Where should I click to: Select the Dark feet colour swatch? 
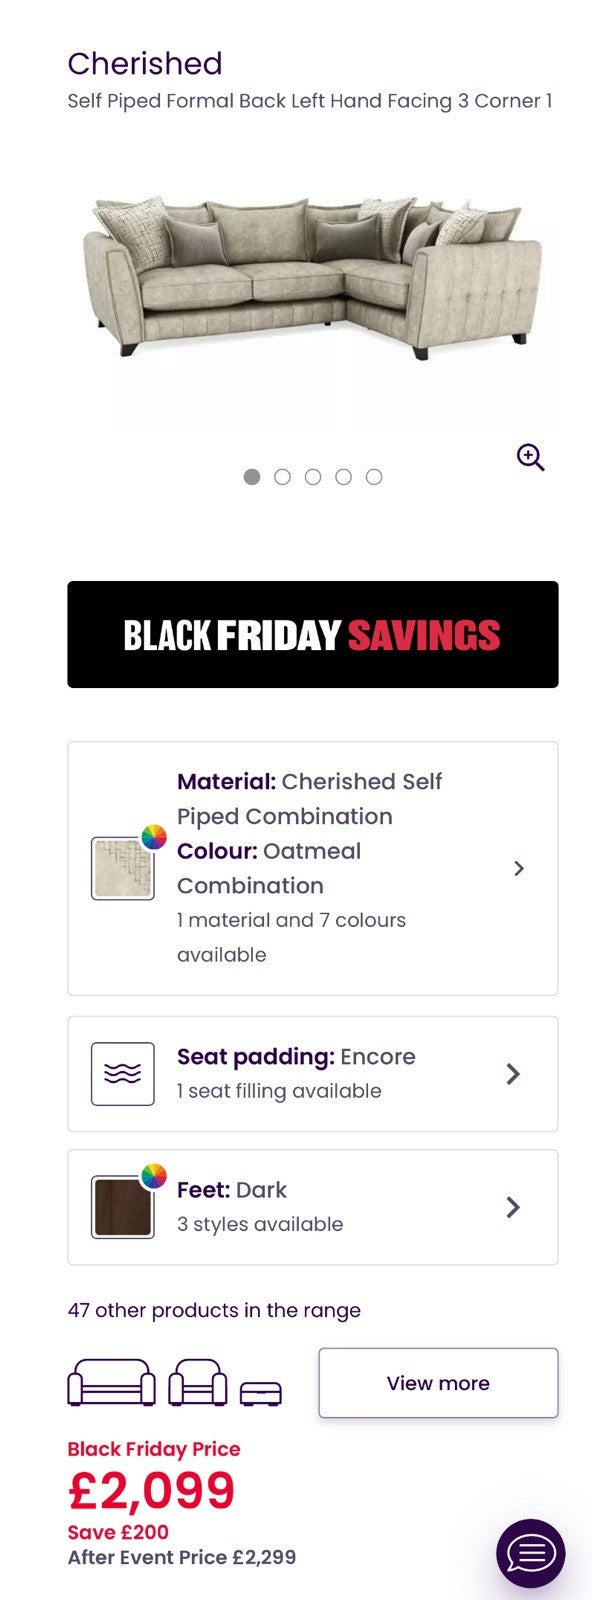pos(122,1208)
